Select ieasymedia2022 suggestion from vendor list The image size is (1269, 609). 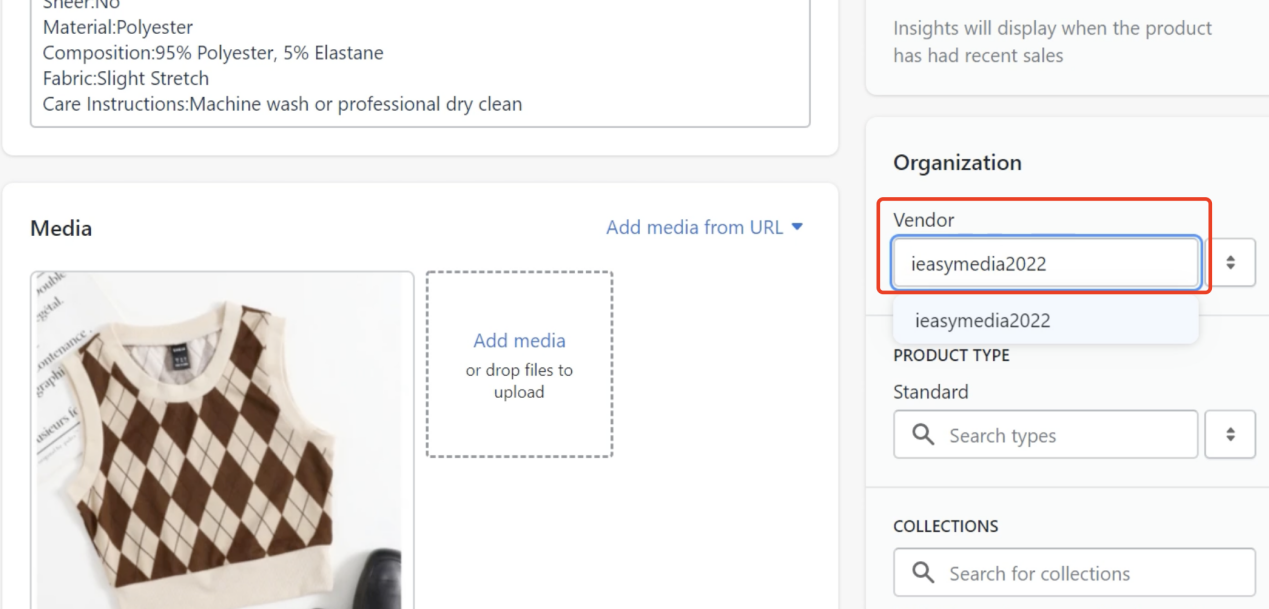[1045, 321]
